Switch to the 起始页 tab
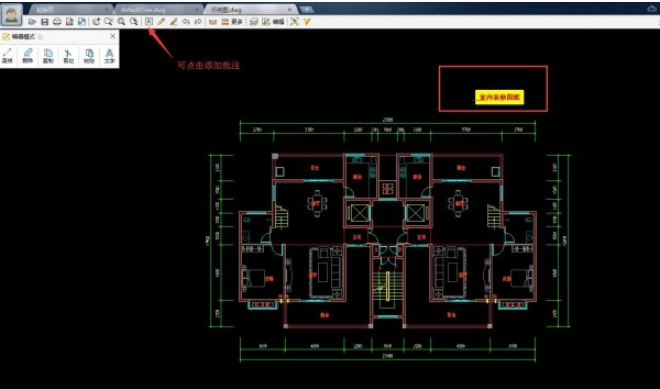660x389 pixels. (x=70, y=9)
